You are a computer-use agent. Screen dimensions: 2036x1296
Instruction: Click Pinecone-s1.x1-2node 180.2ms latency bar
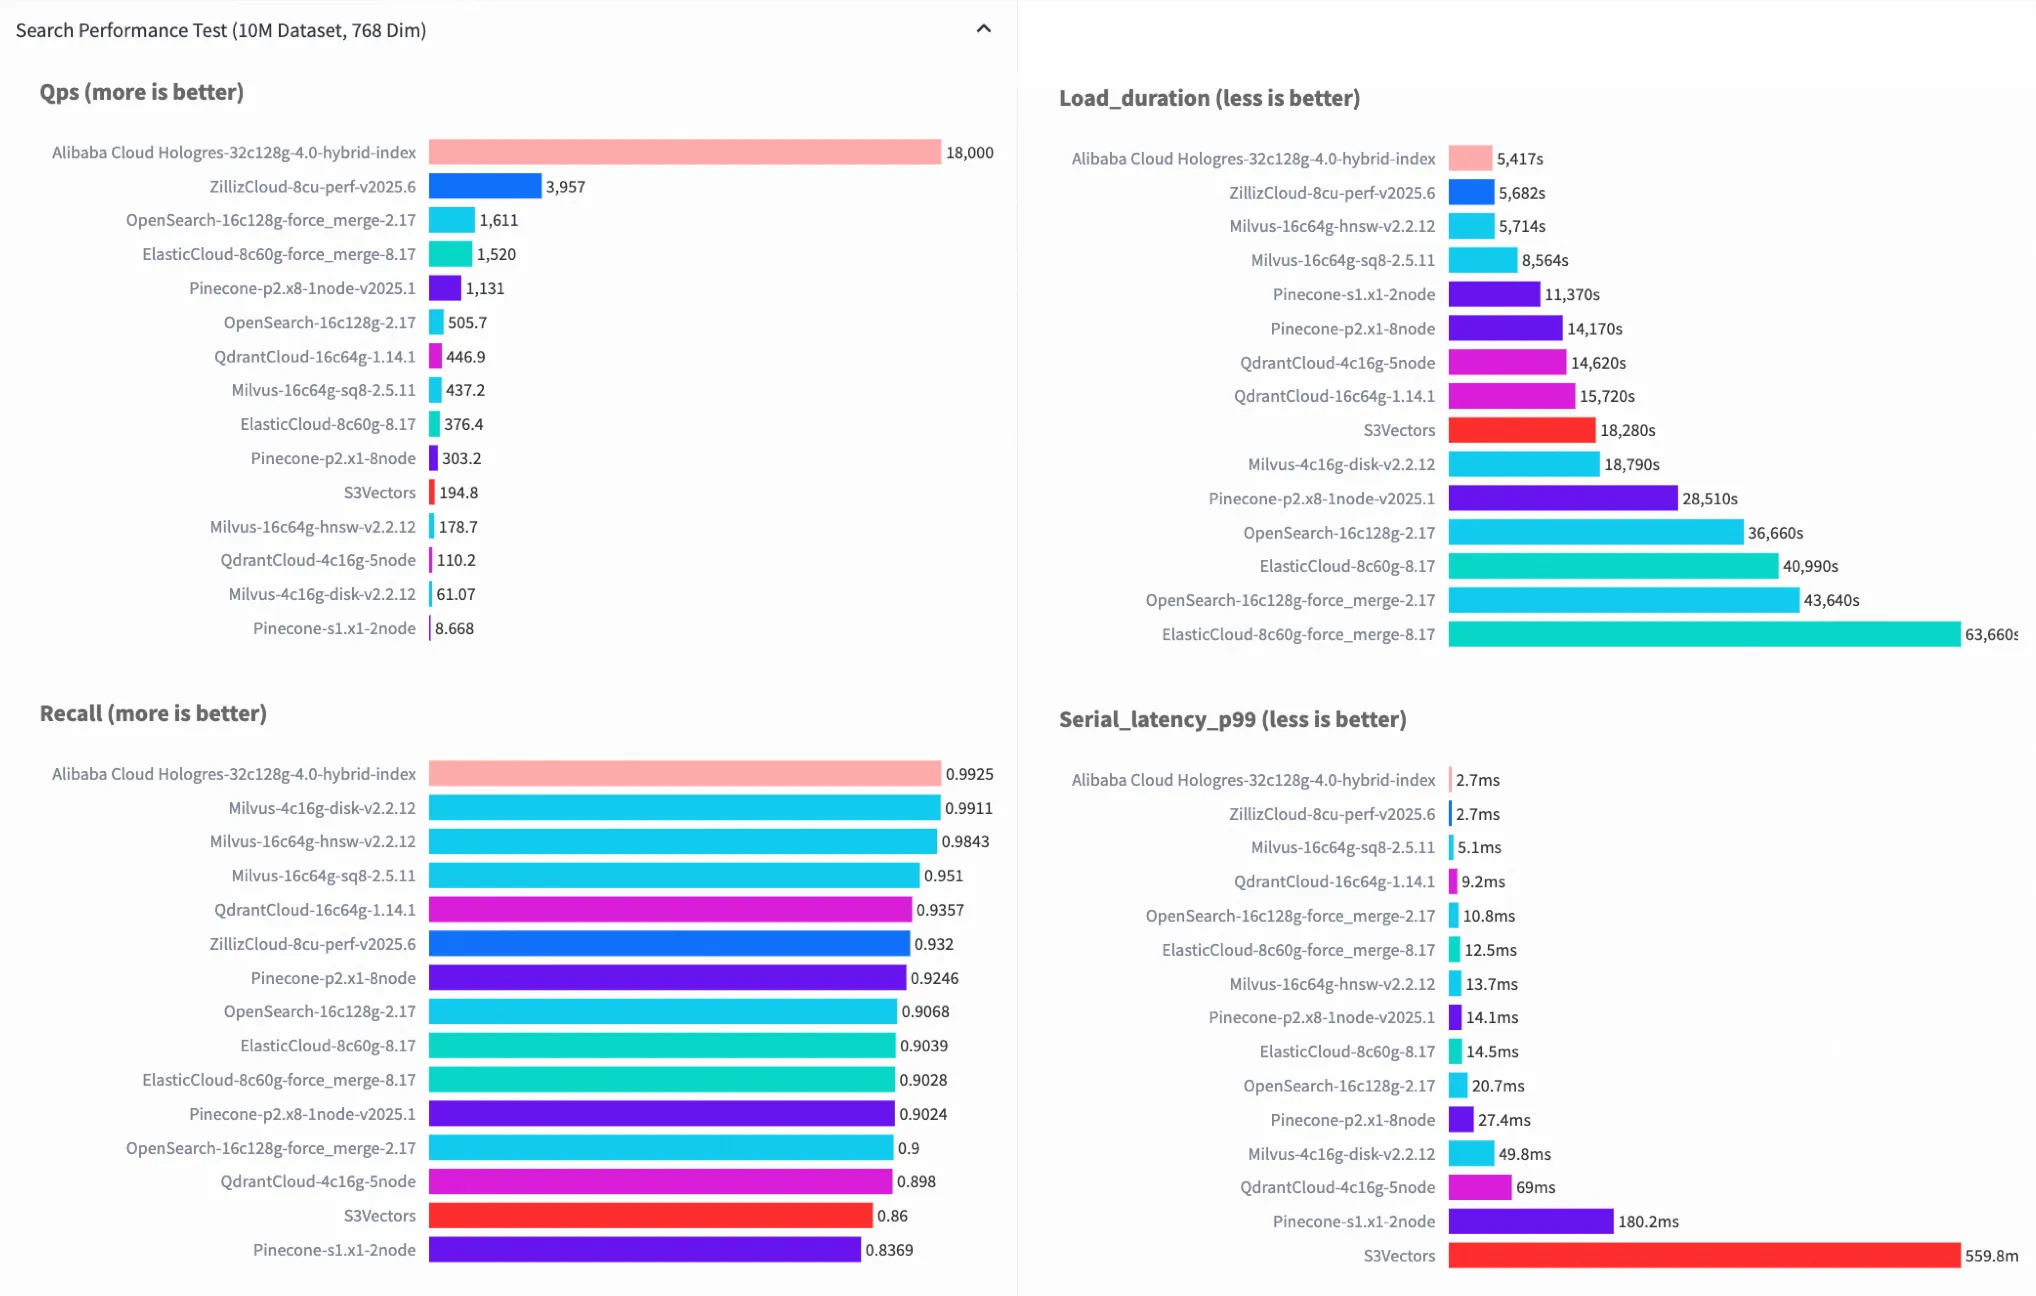tap(1530, 1221)
